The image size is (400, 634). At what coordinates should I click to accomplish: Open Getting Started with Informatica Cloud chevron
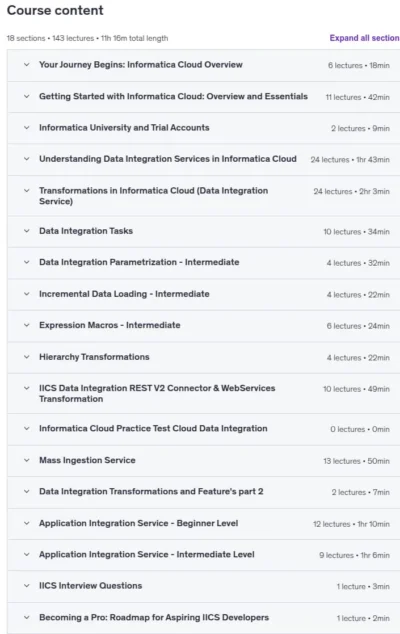27,96
